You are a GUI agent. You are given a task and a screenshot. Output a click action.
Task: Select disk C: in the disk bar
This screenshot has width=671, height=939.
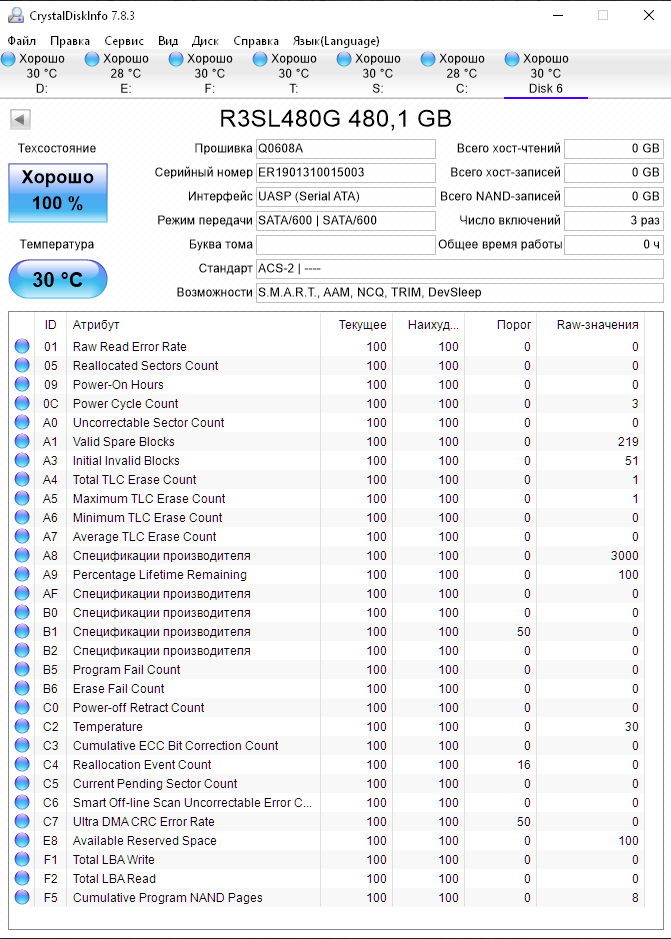(x=461, y=74)
